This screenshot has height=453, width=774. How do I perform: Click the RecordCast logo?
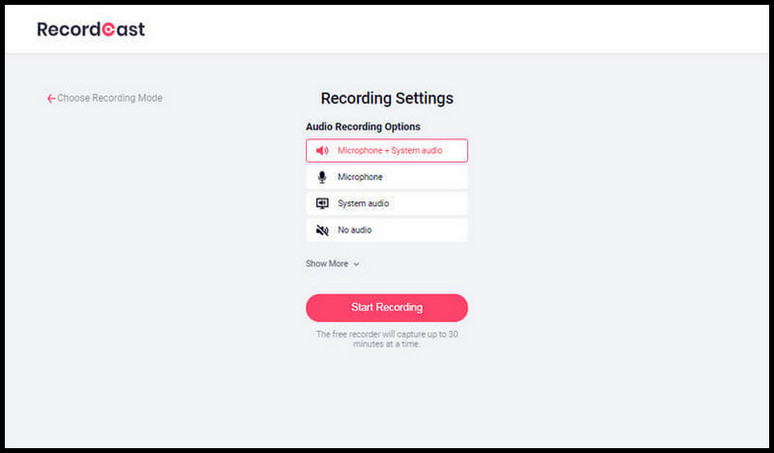[90, 29]
